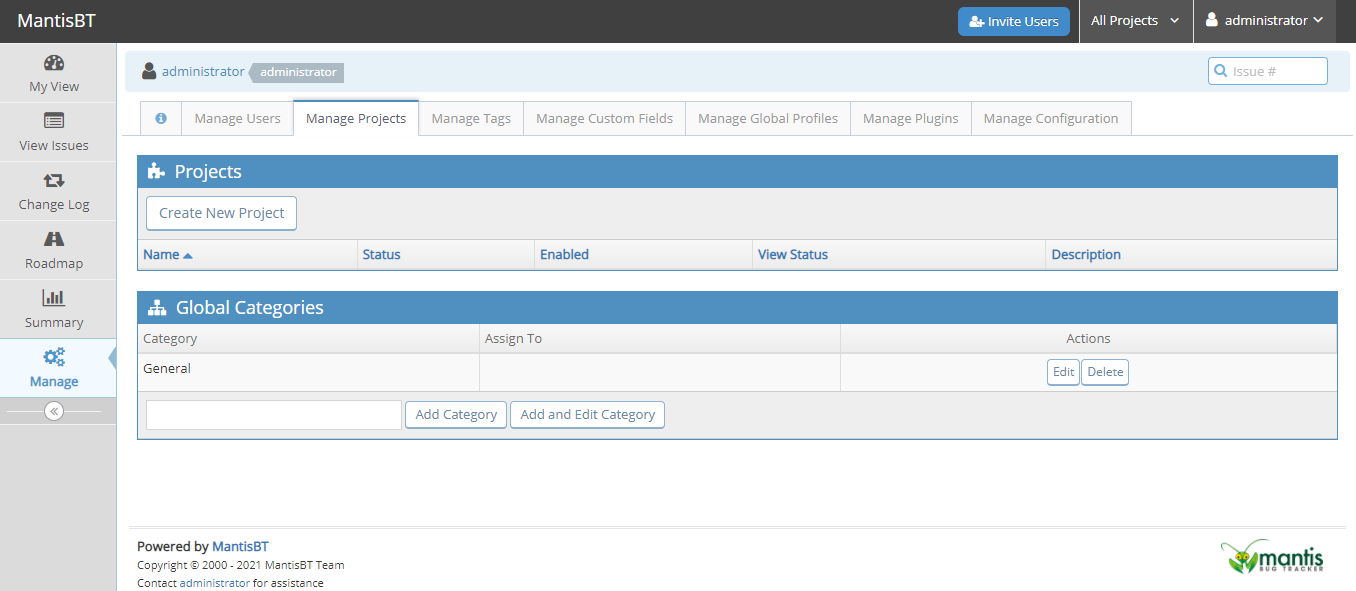1356x591 pixels.
Task: Open the Manage Configuration tab
Action: pyautogui.click(x=1050, y=118)
